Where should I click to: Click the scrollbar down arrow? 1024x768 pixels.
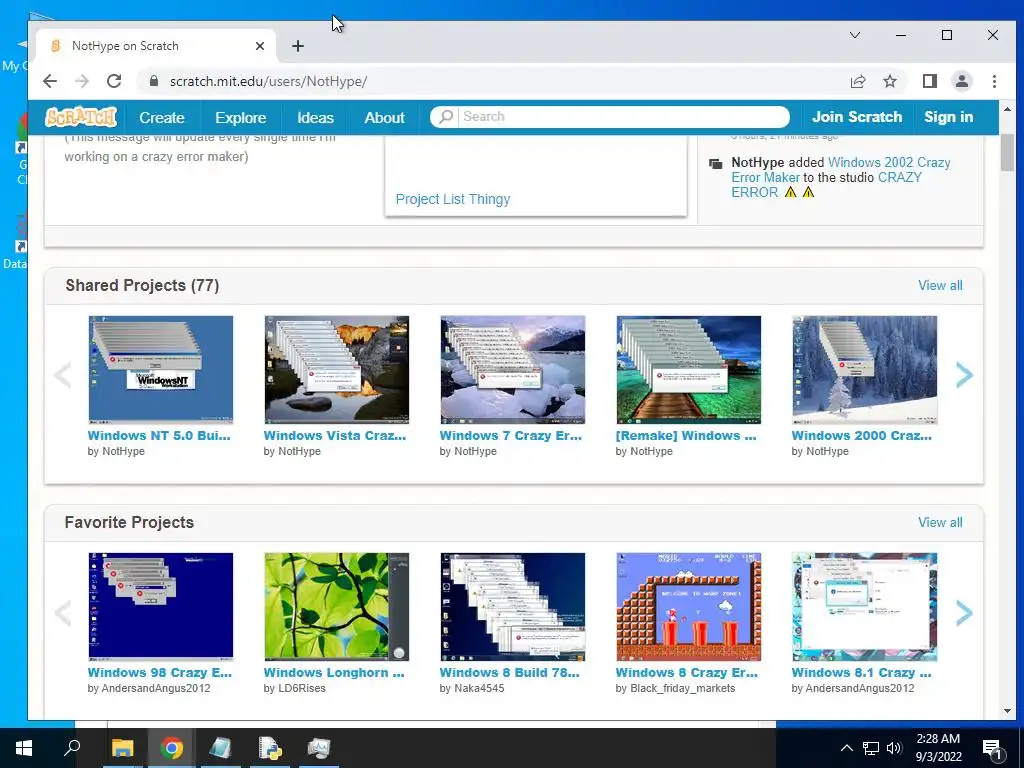tap(1006, 711)
